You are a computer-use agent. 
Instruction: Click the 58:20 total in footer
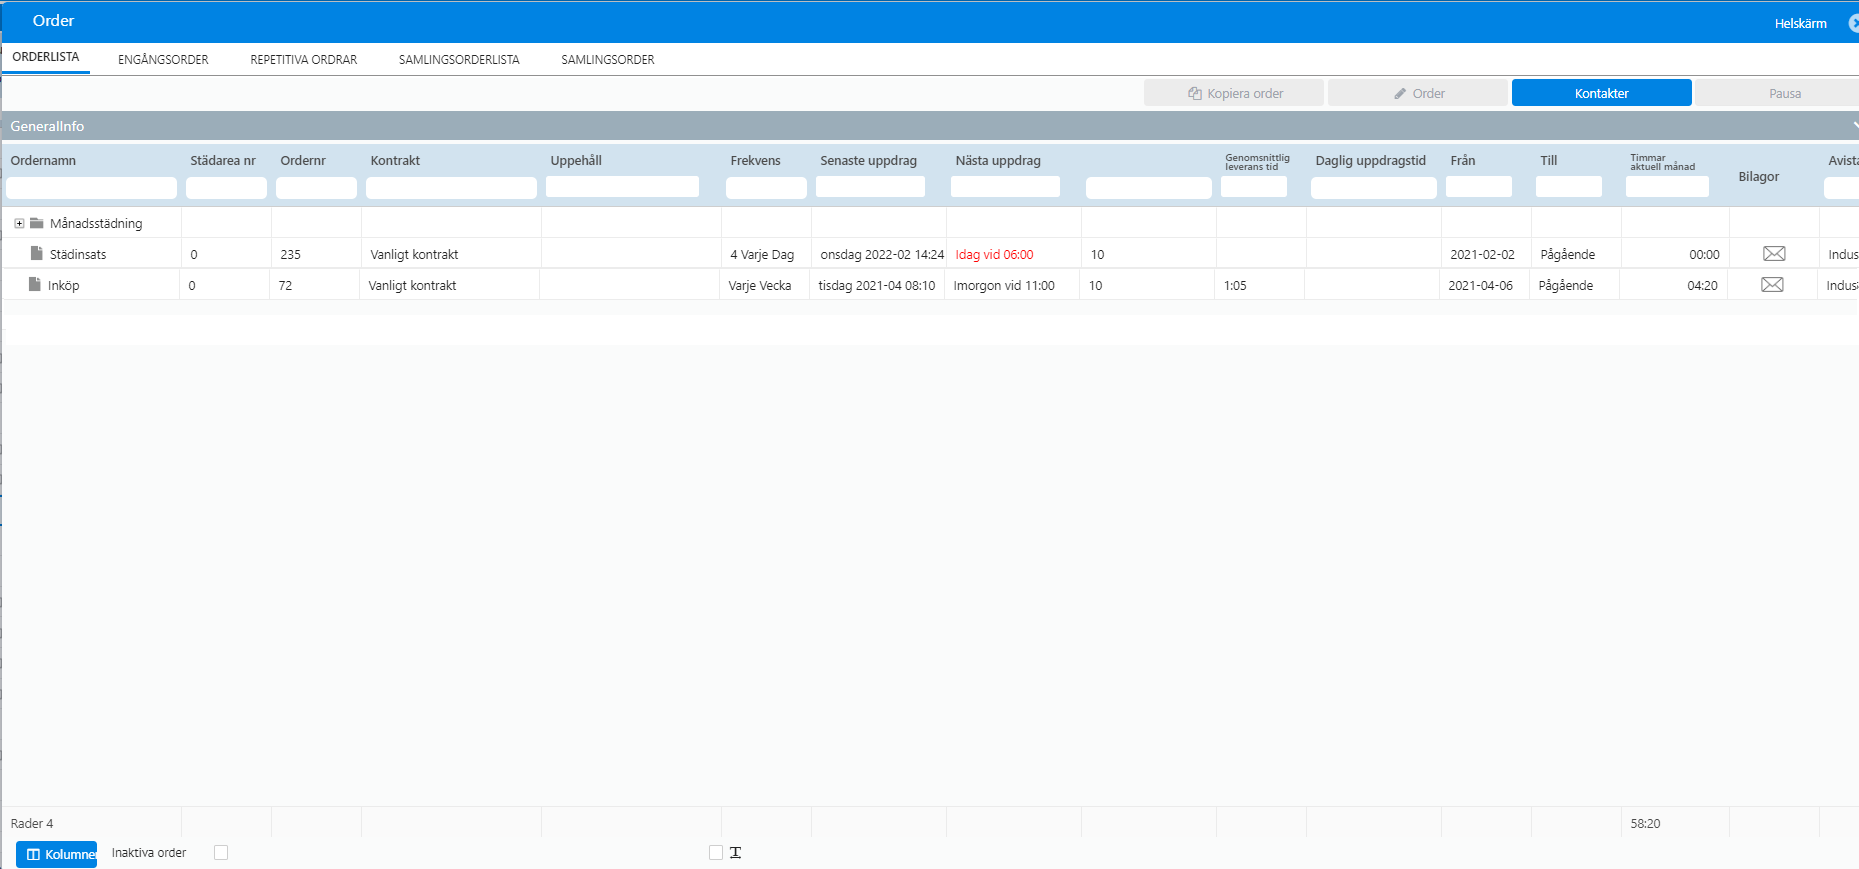[1645, 823]
